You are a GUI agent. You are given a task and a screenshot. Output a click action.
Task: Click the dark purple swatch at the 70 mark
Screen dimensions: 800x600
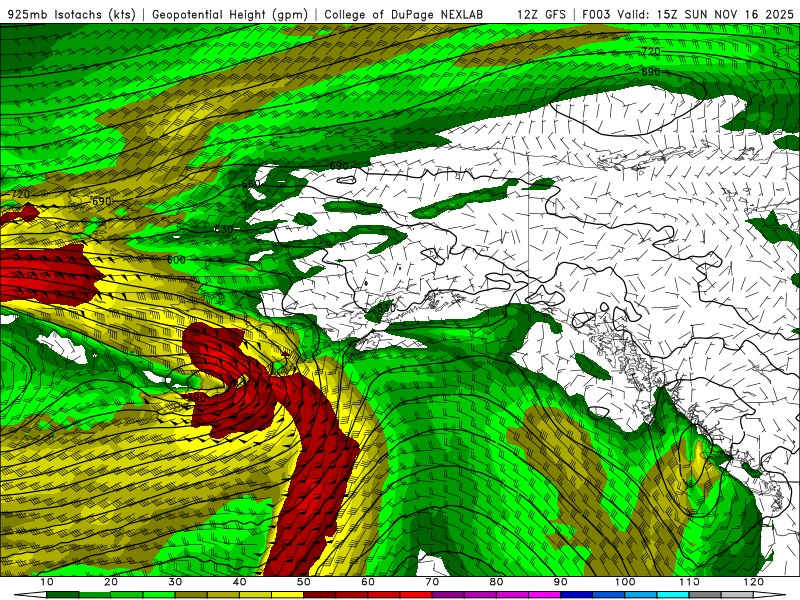tap(448, 595)
